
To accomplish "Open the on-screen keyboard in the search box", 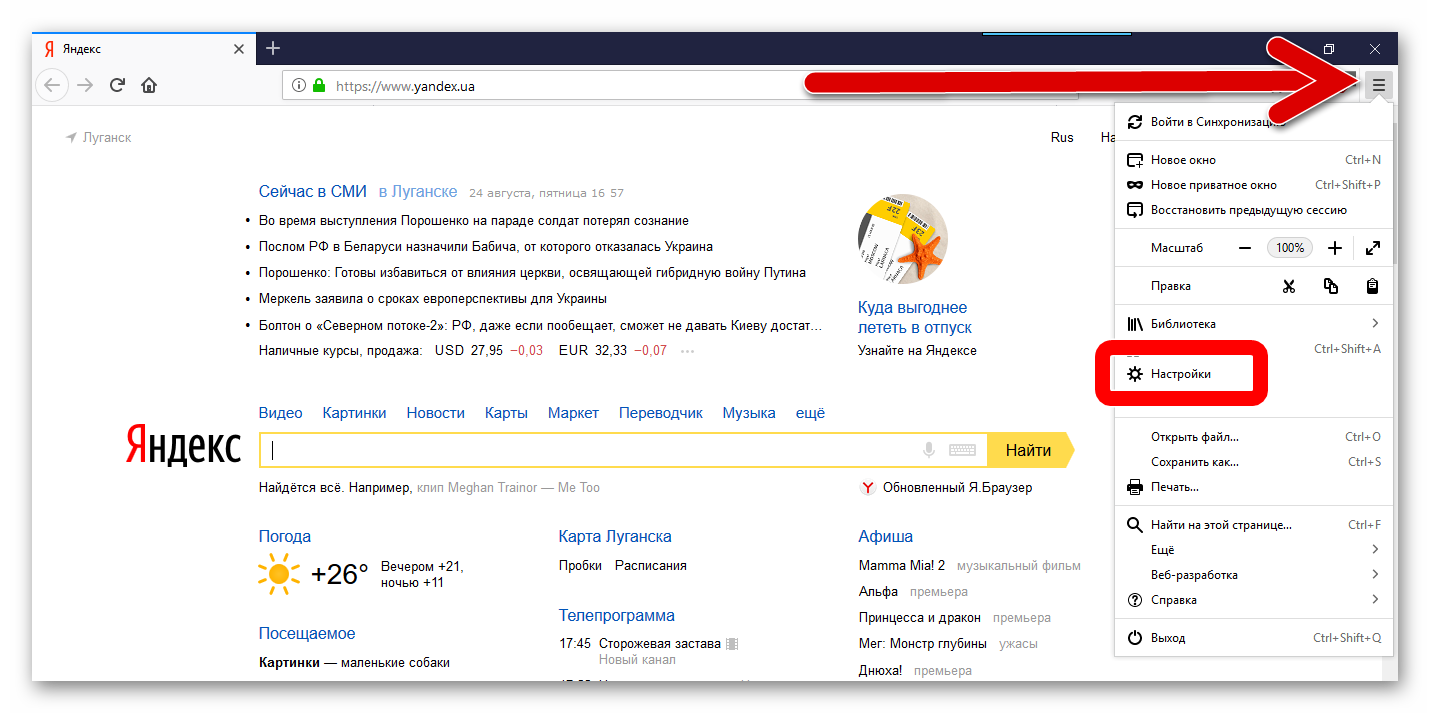I will click(962, 450).
